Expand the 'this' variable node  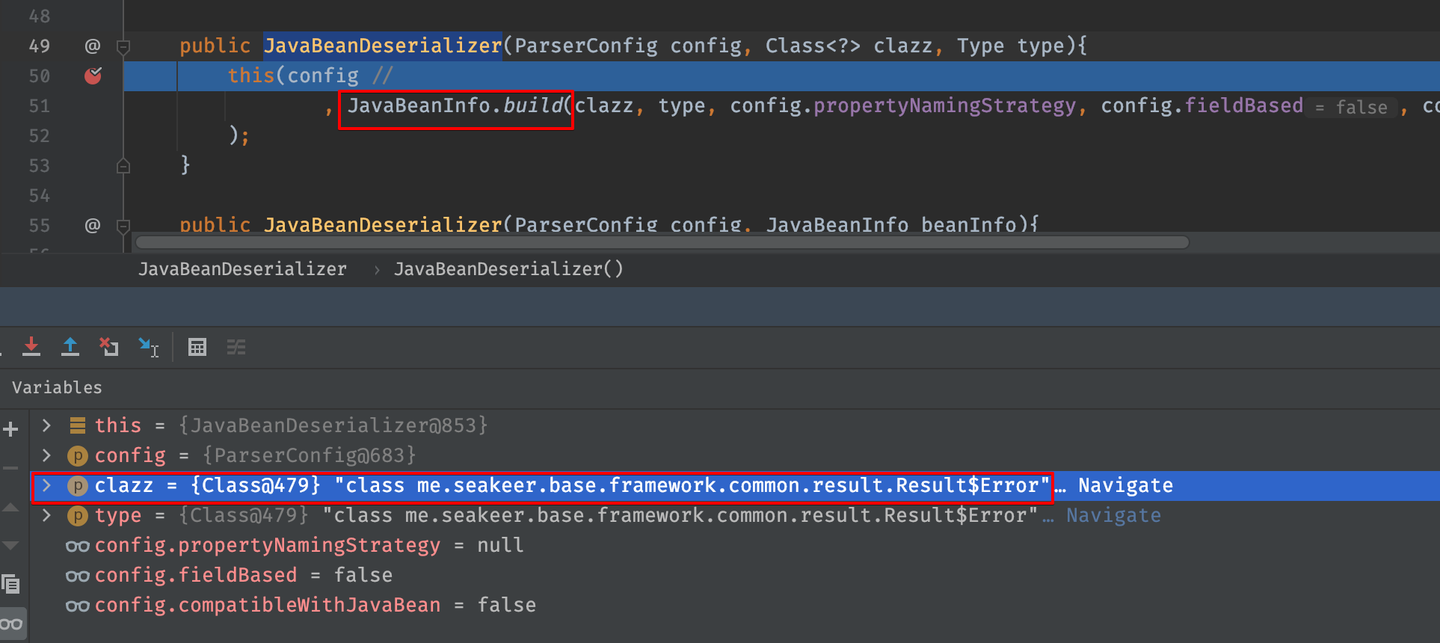pos(46,426)
